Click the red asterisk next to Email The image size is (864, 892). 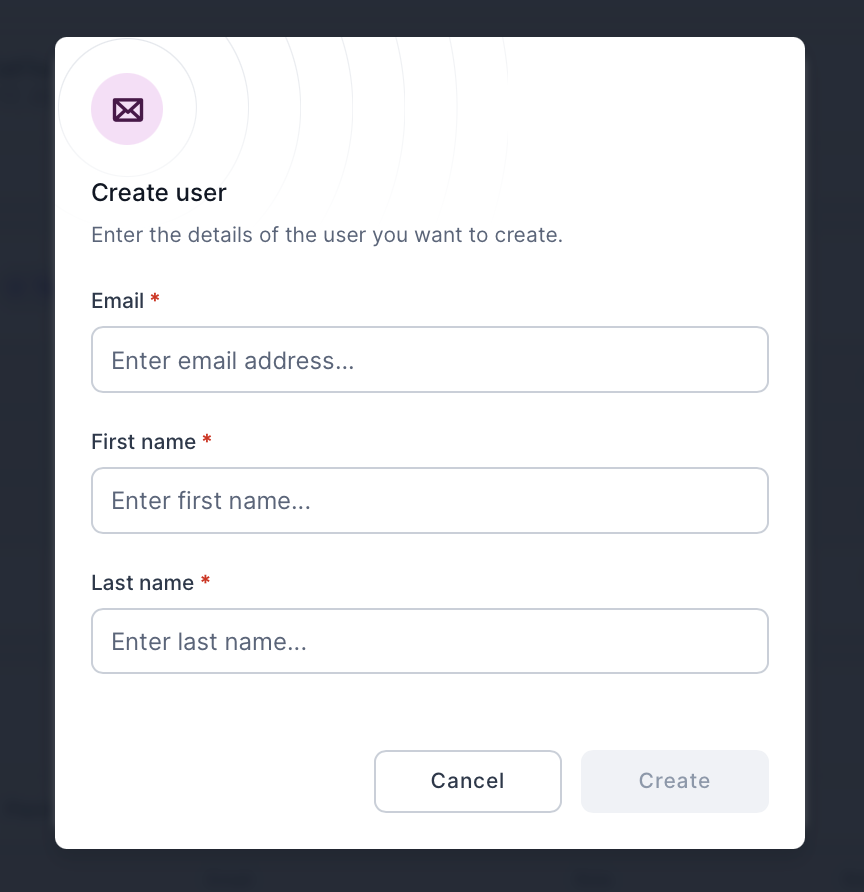click(x=155, y=298)
